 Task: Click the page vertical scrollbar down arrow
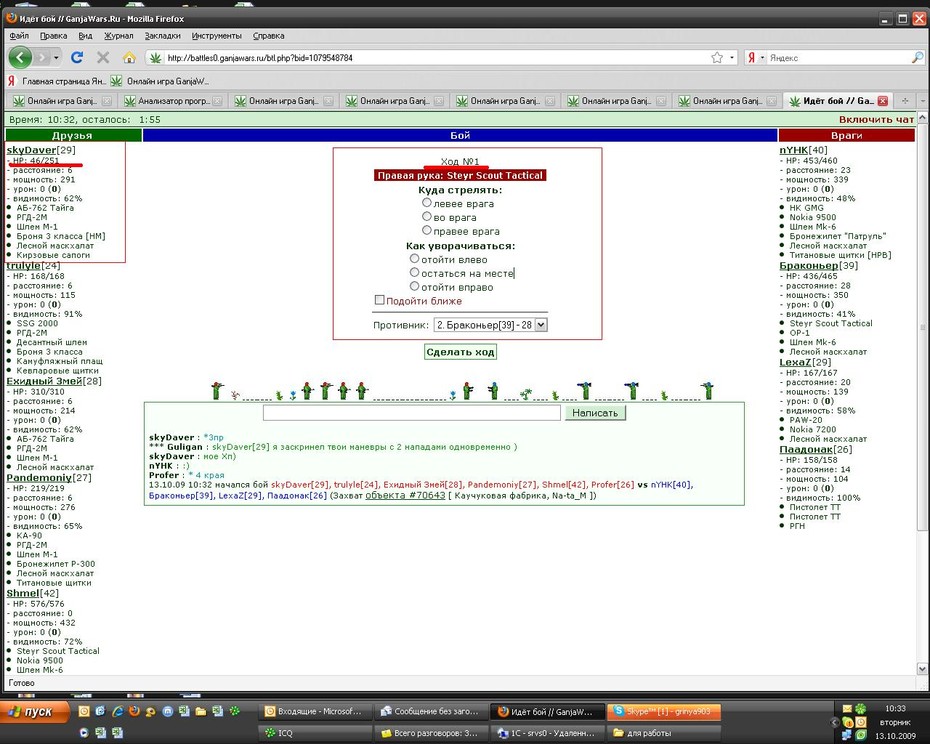click(922, 669)
